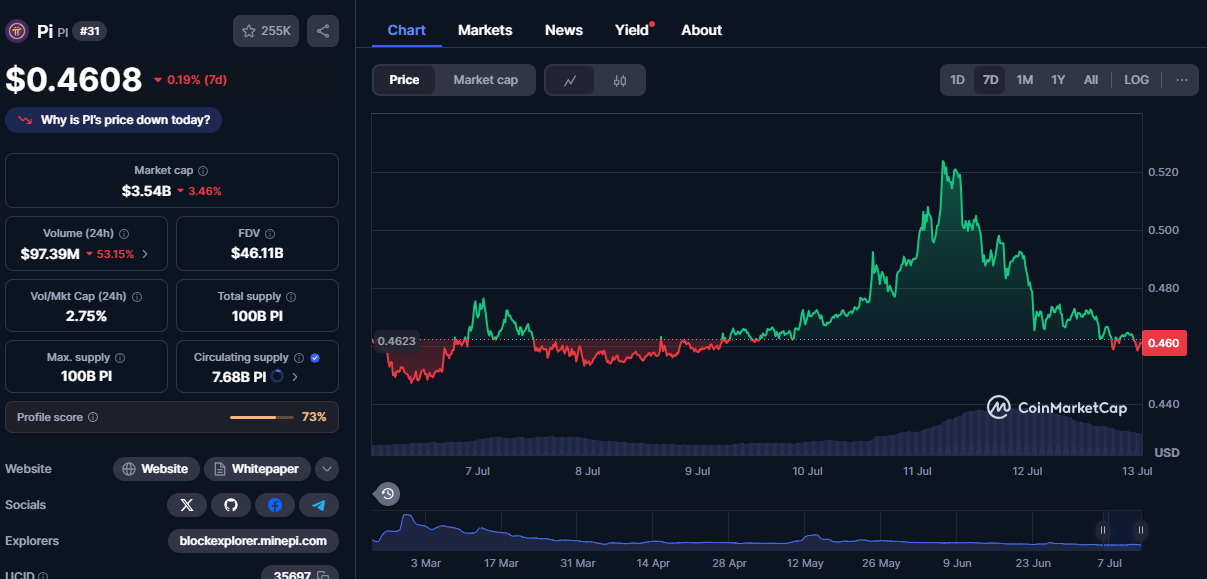The width and height of the screenshot is (1207, 579).
Task: Click the $0.4608 price text
Action: (x=74, y=79)
